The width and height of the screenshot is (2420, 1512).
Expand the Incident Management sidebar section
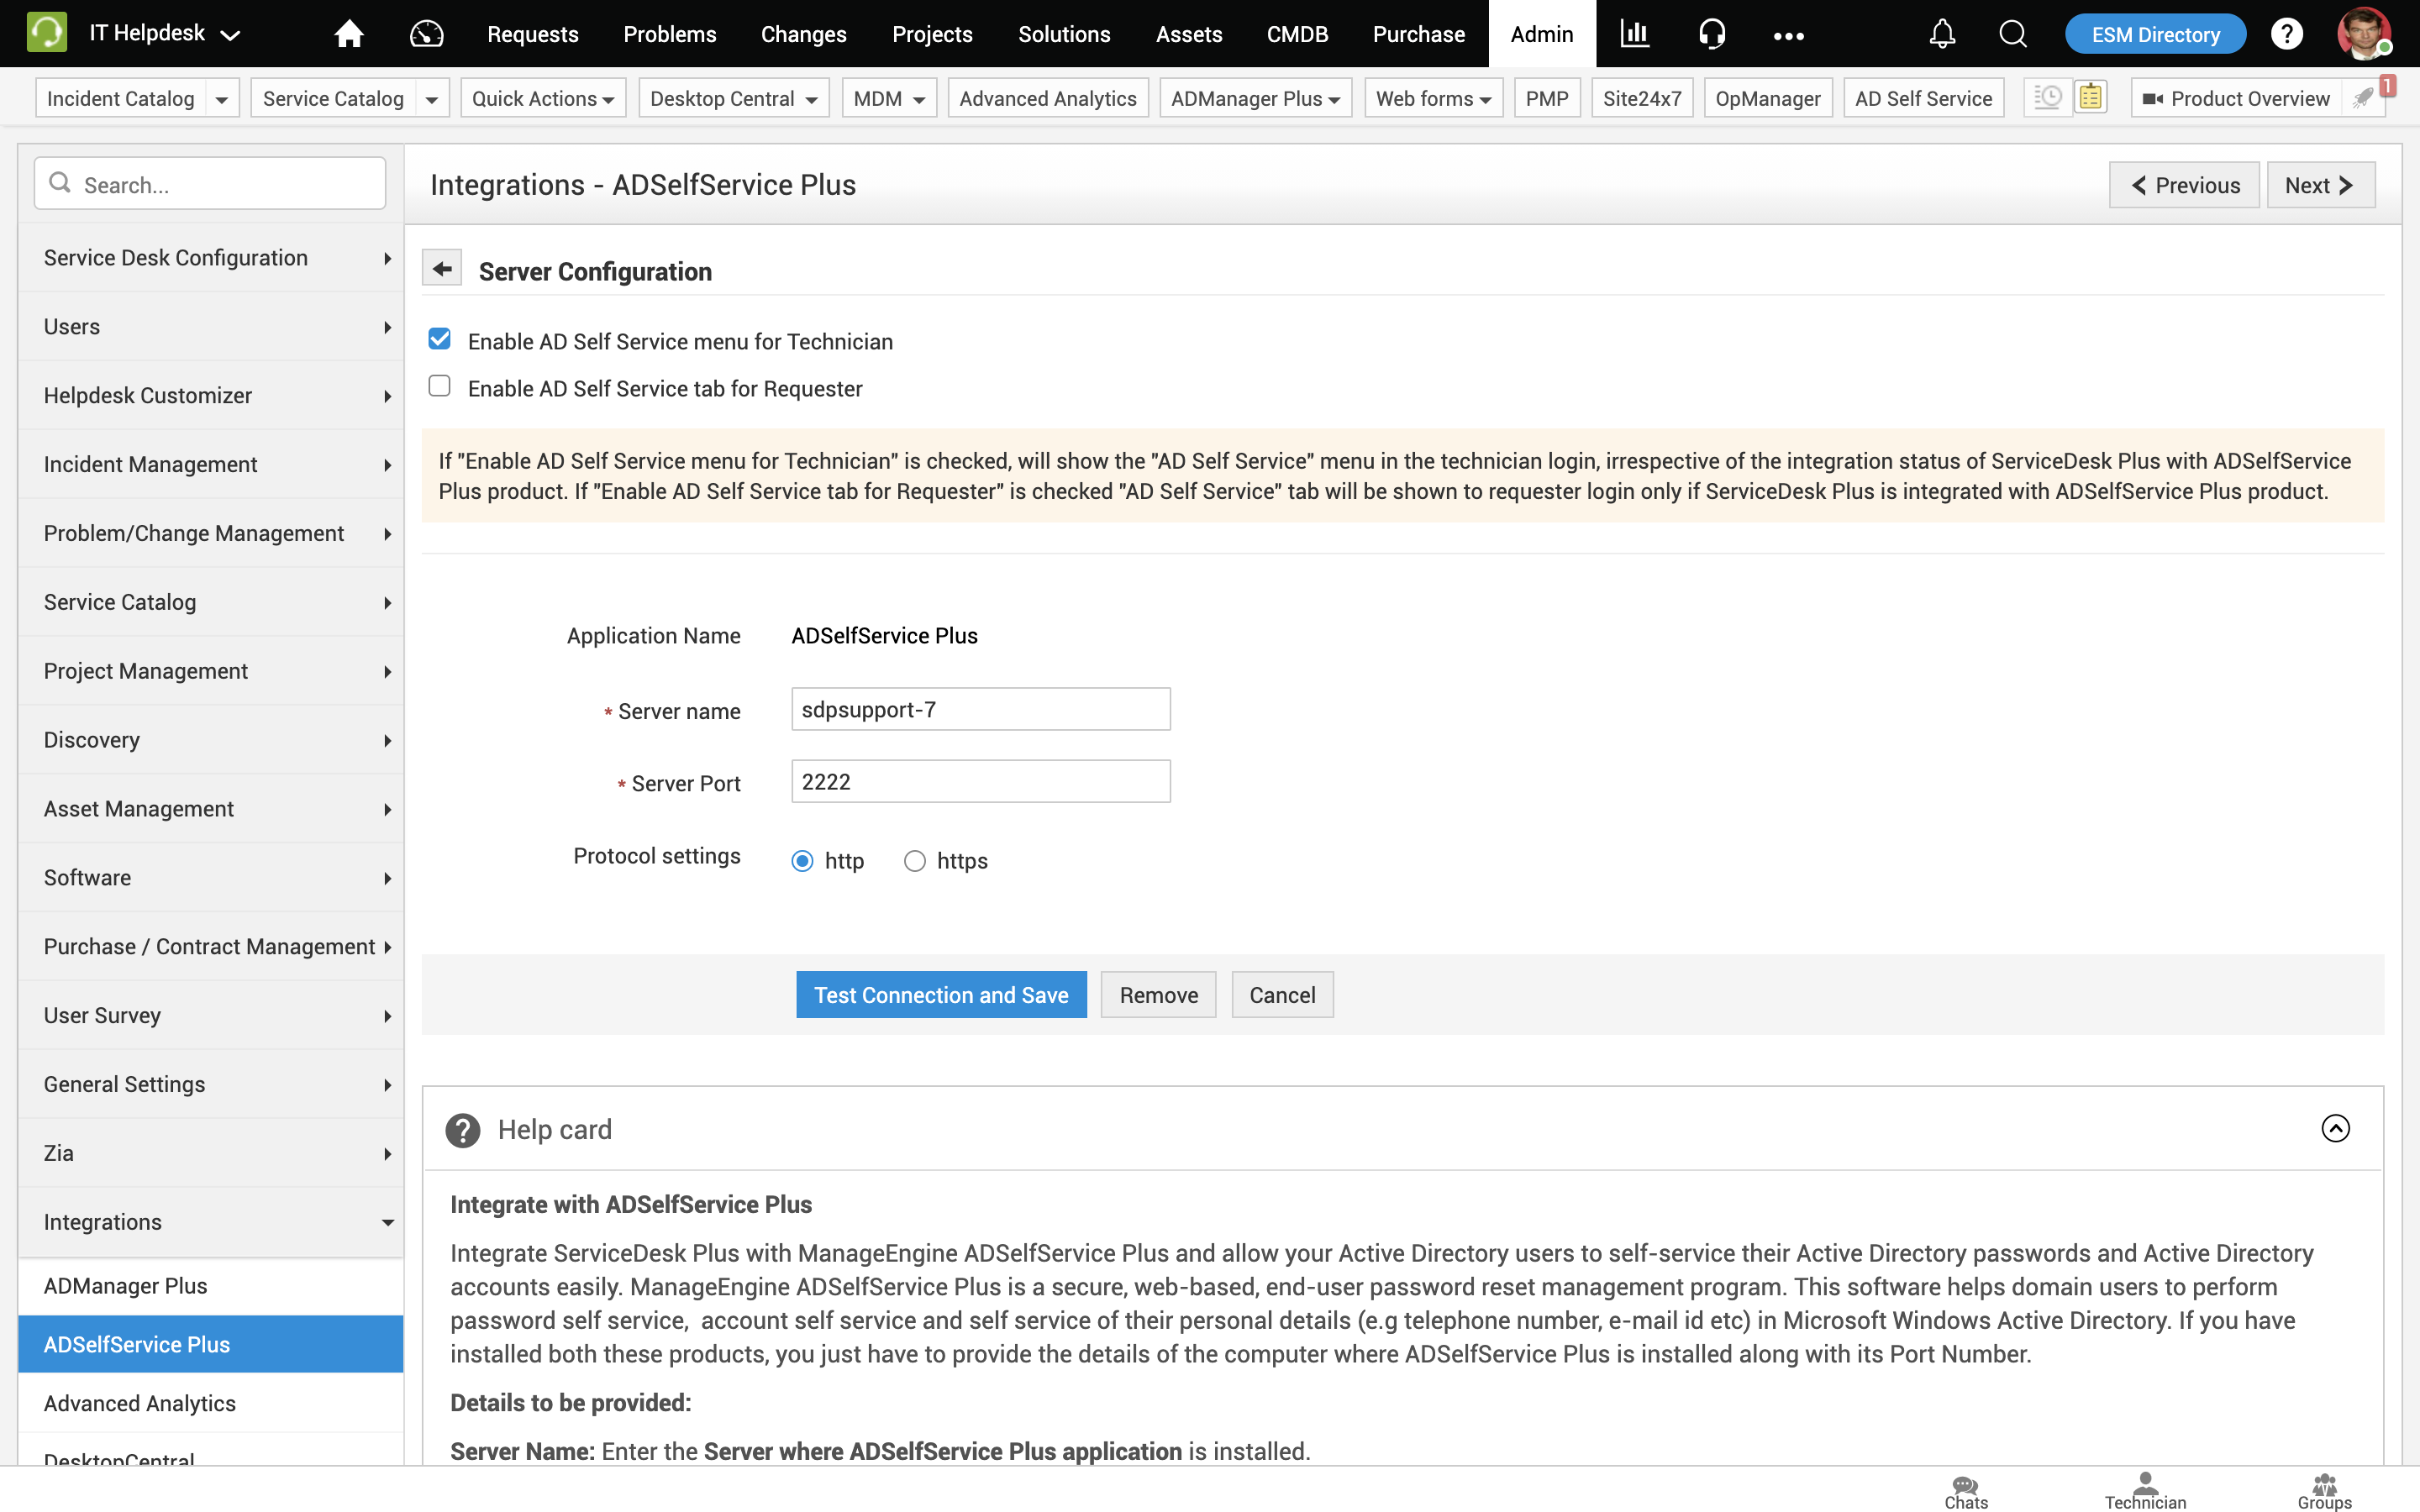point(210,464)
